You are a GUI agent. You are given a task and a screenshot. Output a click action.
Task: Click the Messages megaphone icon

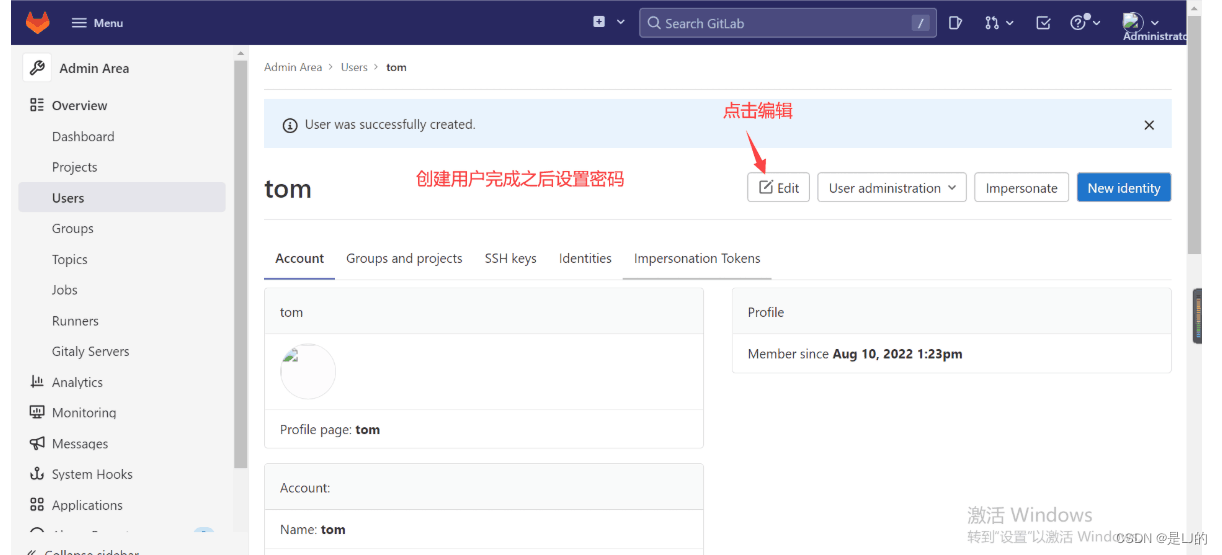tap(37, 443)
